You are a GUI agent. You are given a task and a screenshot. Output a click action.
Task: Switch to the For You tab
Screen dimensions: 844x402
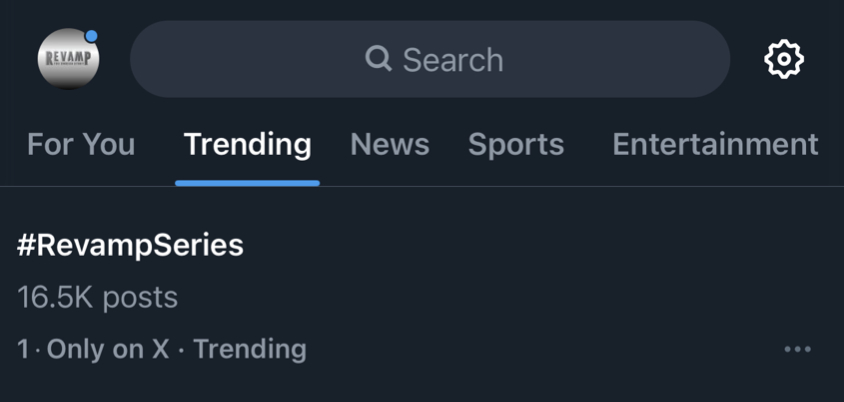tap(81, 144)
